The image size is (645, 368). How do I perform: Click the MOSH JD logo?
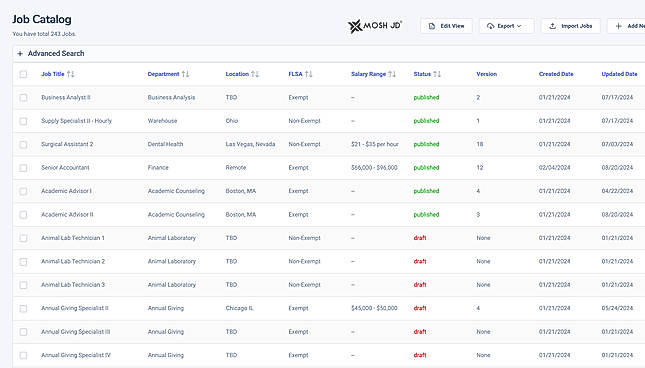click(x=375, y=26)
